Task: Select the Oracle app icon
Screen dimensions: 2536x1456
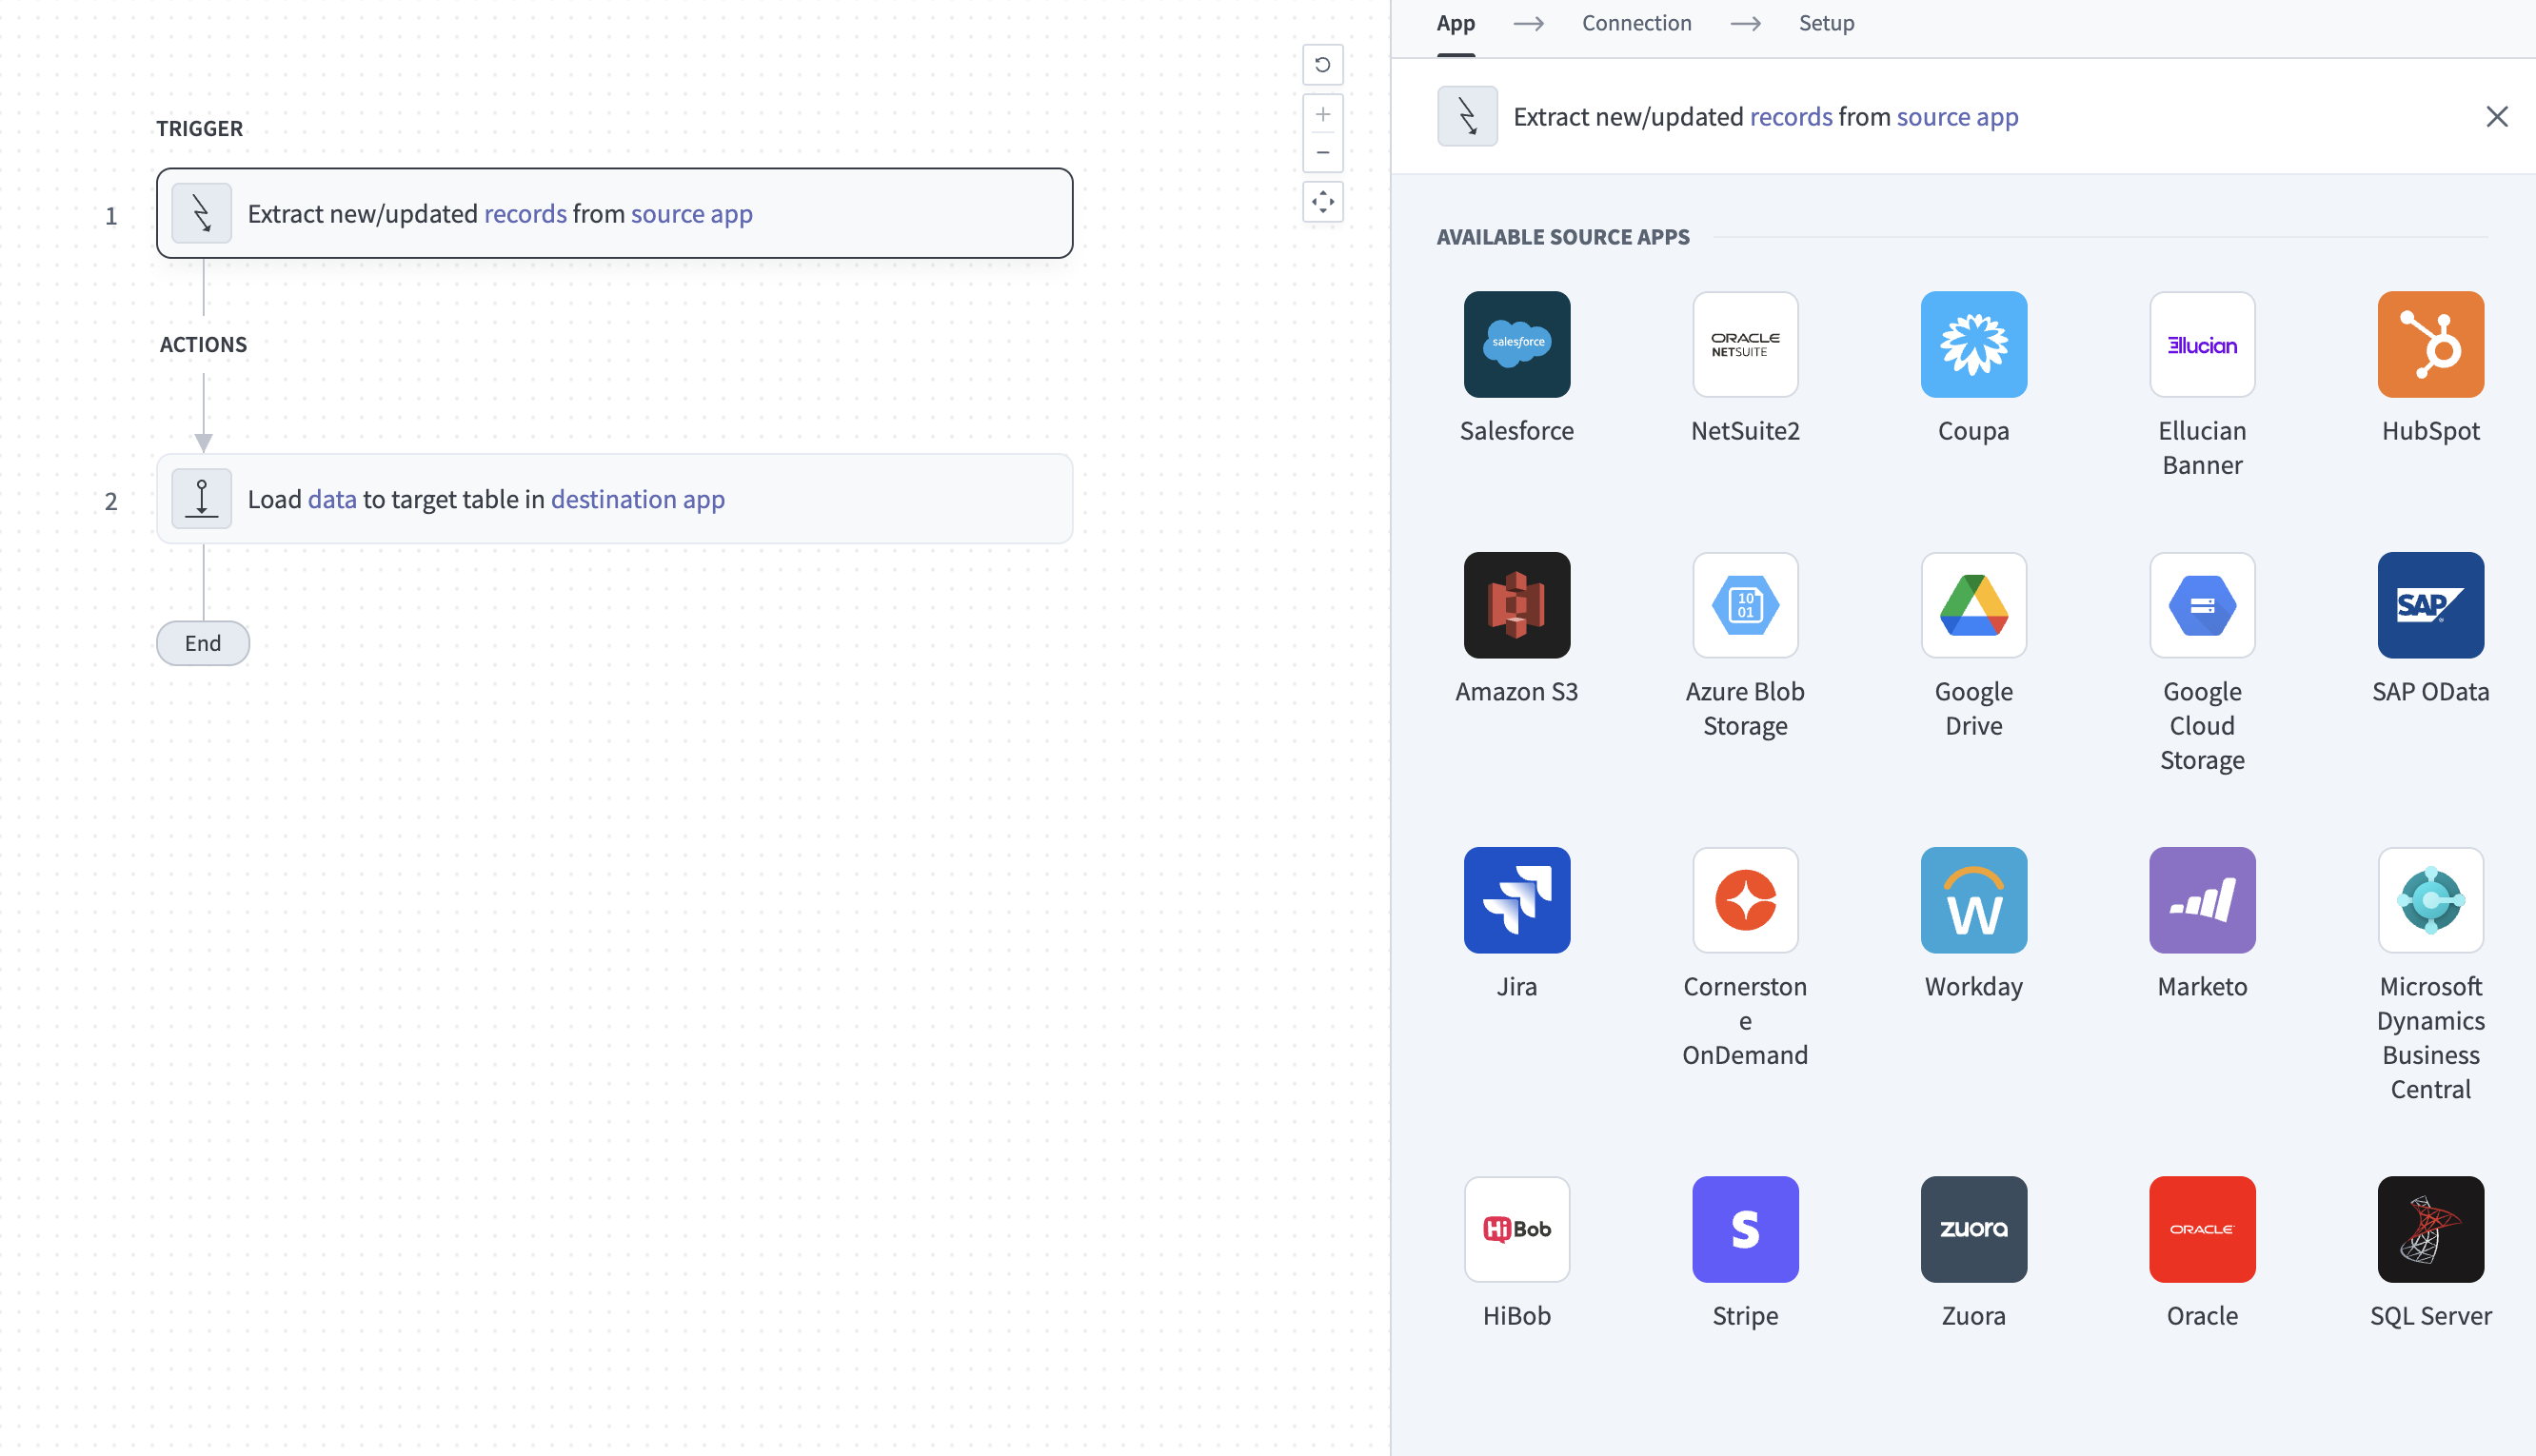Action: [2202, 1229]
